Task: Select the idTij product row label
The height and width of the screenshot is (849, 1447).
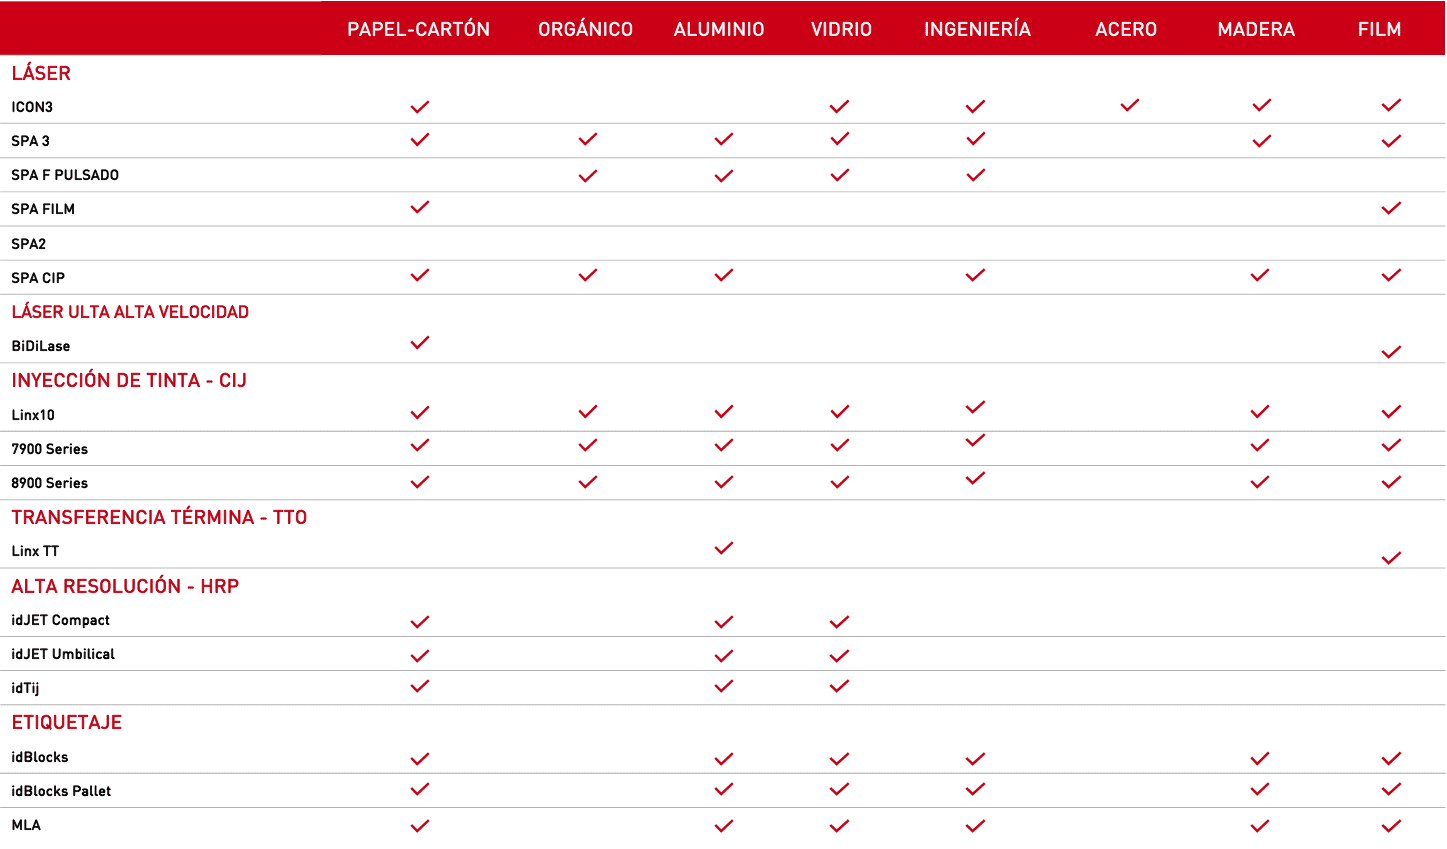Action: pos(25,688)
